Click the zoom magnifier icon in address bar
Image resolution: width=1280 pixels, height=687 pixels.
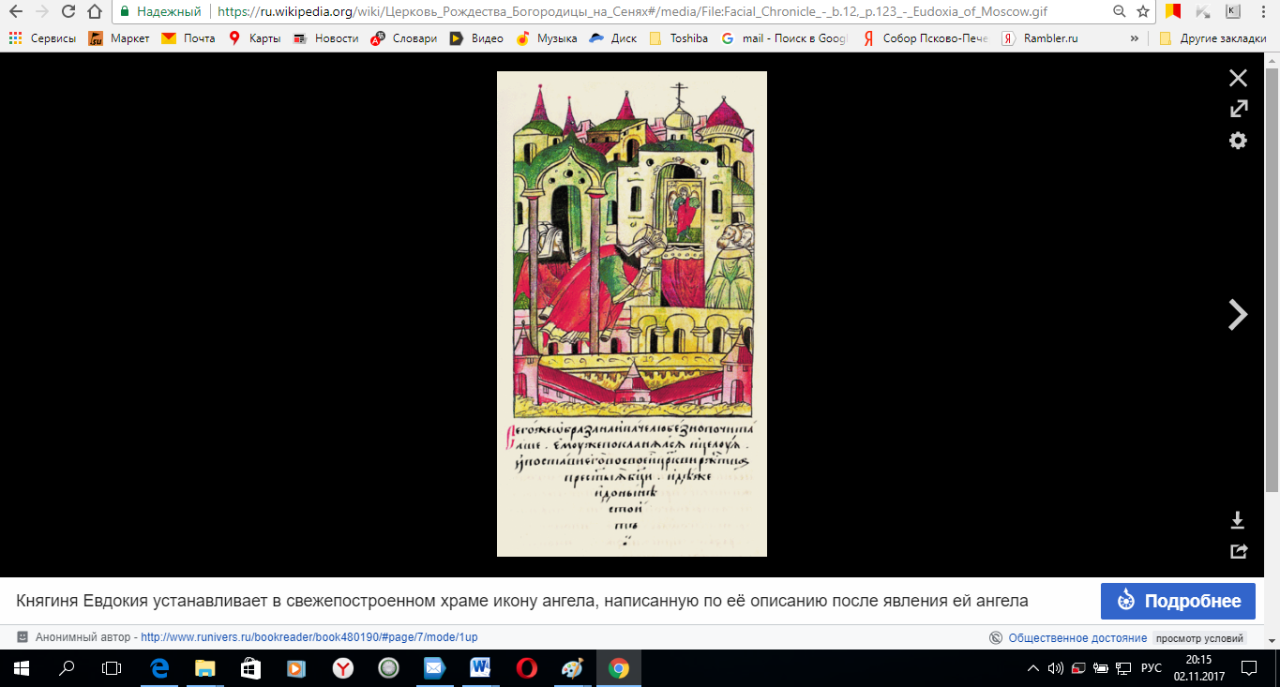point(1120,12)
